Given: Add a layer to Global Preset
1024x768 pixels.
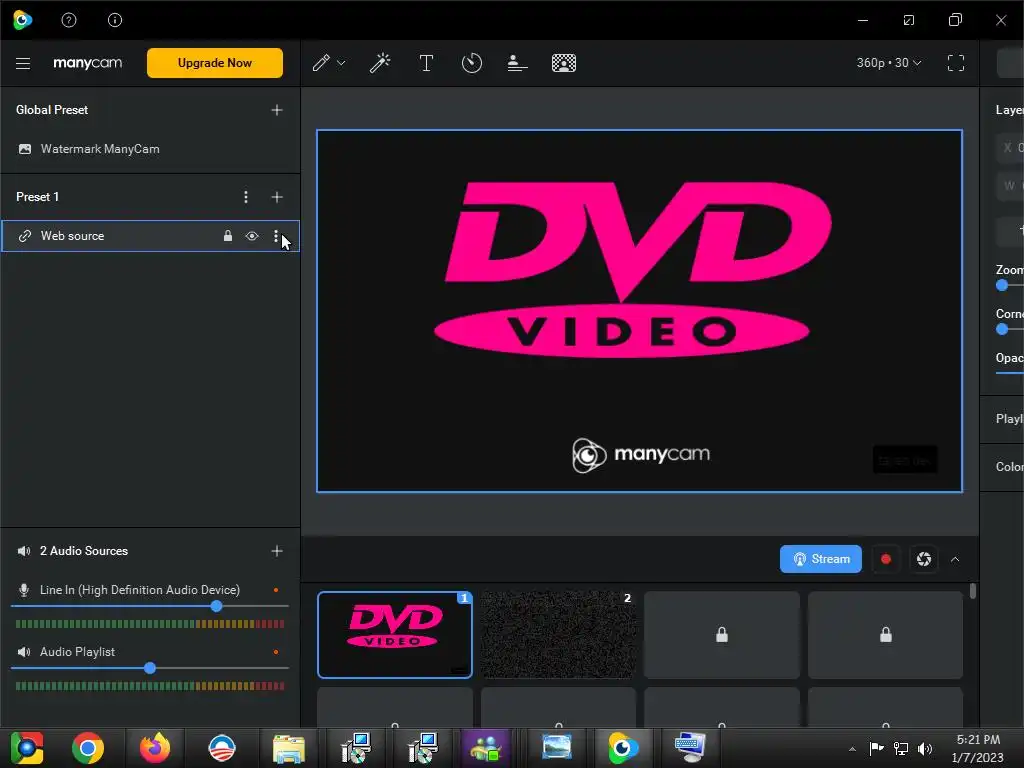Looking at the screenshot, I should click(x=277, y=110).
